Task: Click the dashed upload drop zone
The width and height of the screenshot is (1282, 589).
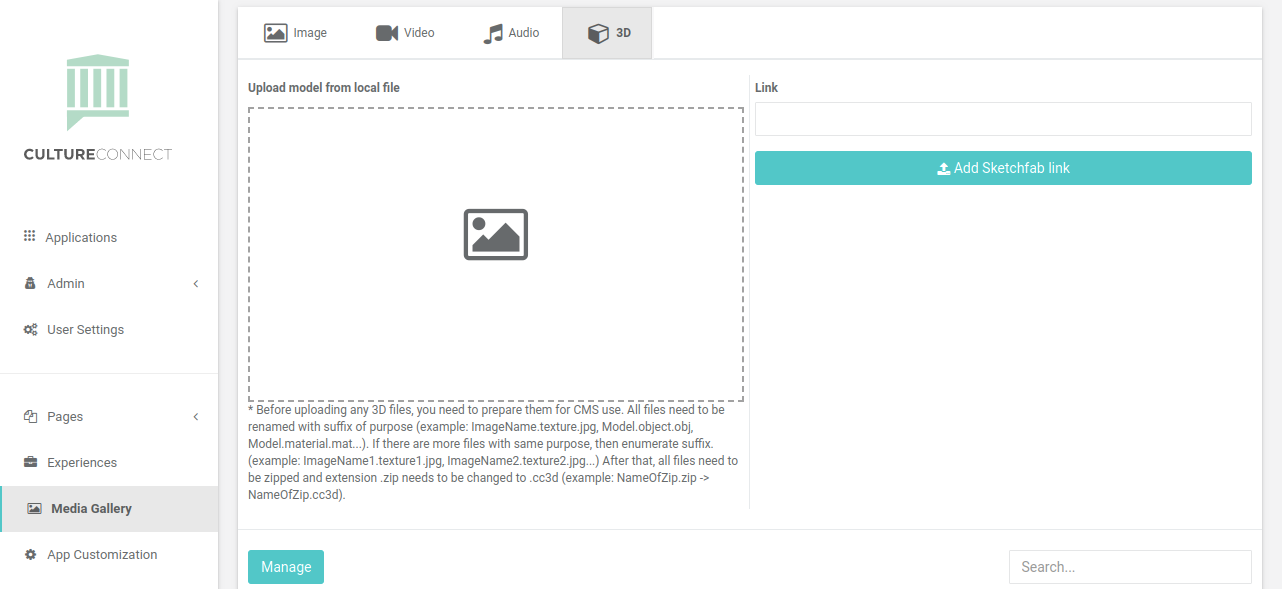Action: (496, 254)
